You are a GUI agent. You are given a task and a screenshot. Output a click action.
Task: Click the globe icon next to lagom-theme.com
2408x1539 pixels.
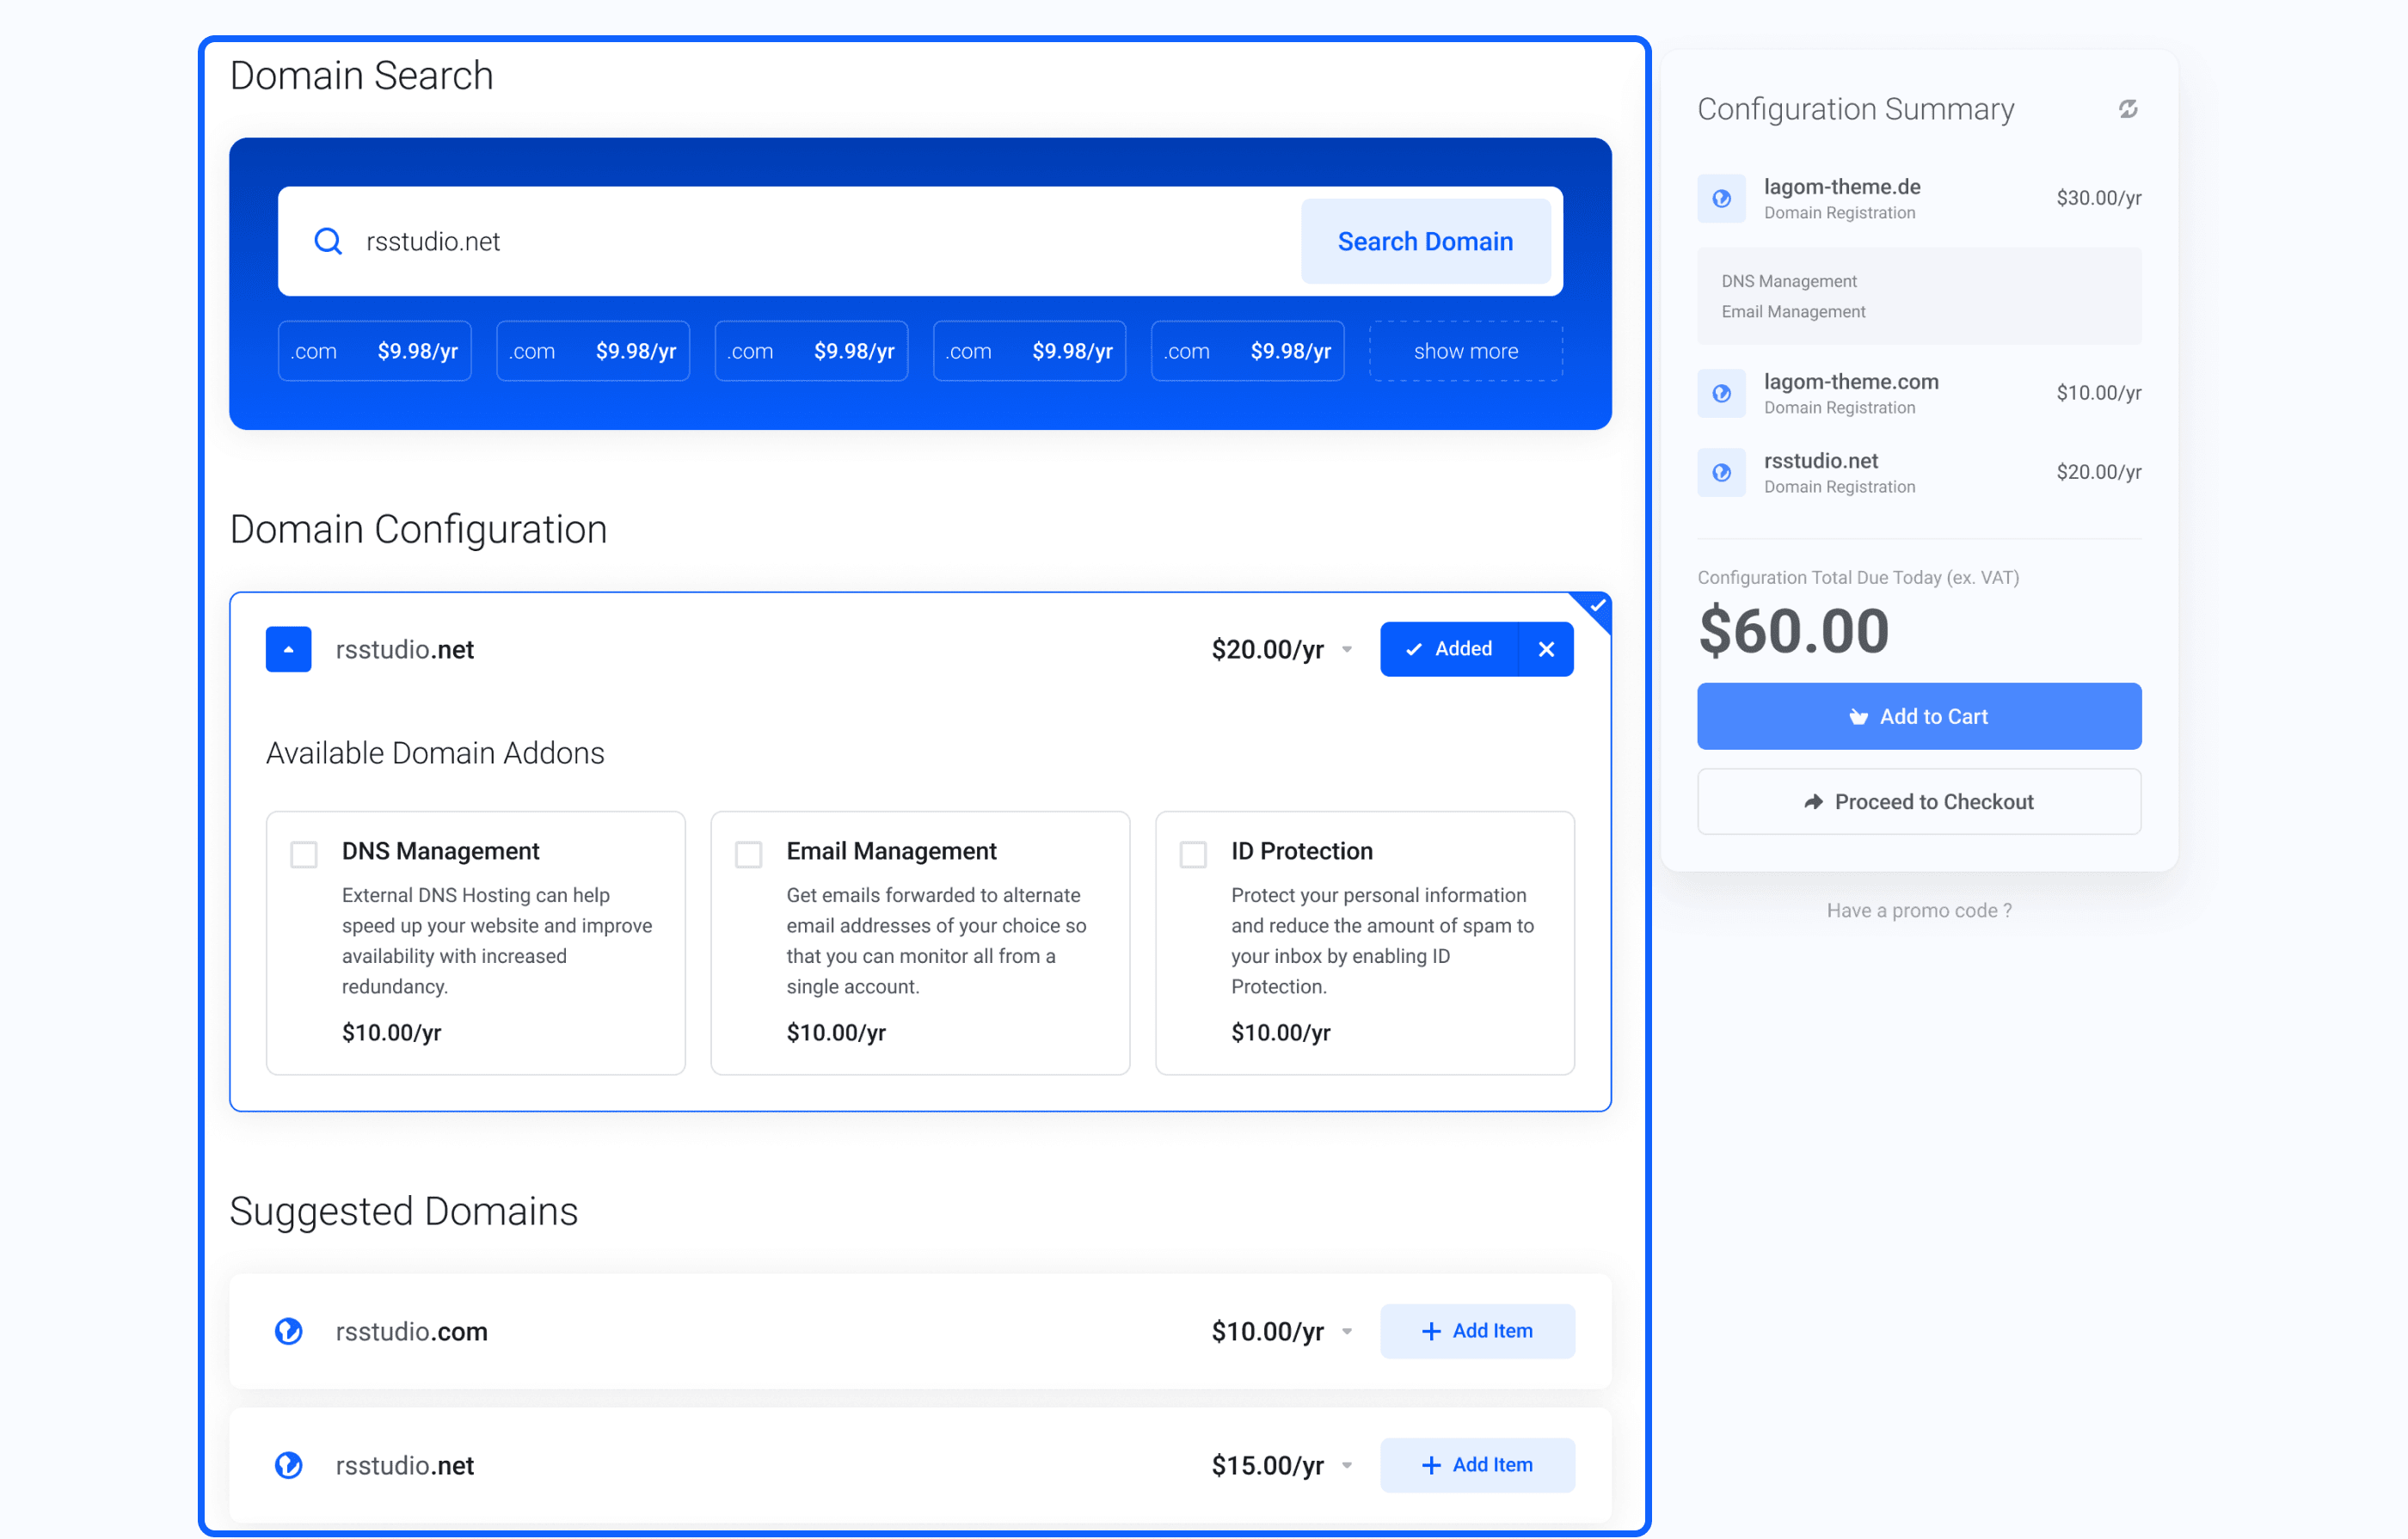1721,393
